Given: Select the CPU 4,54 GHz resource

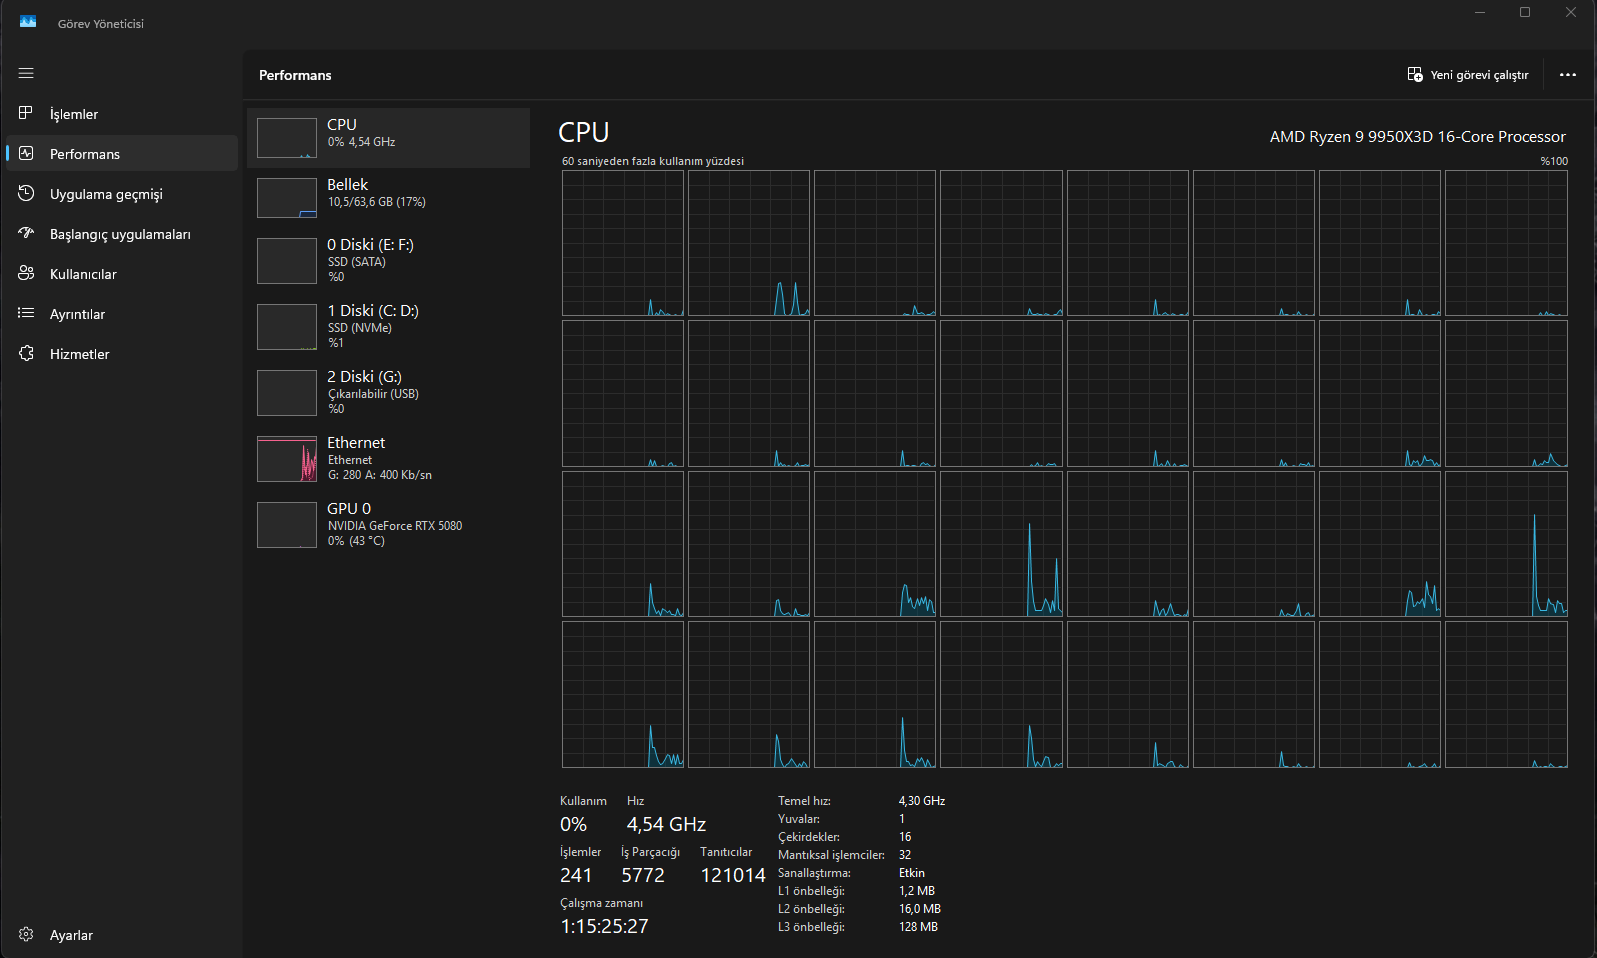Looking at the screenshot, I should 388,138.
